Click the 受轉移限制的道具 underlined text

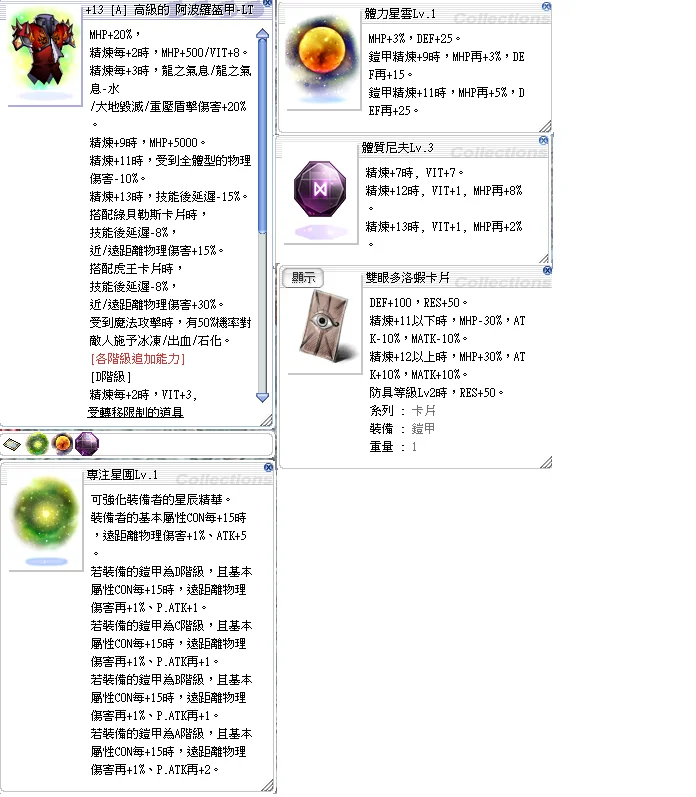pos(135,412)
